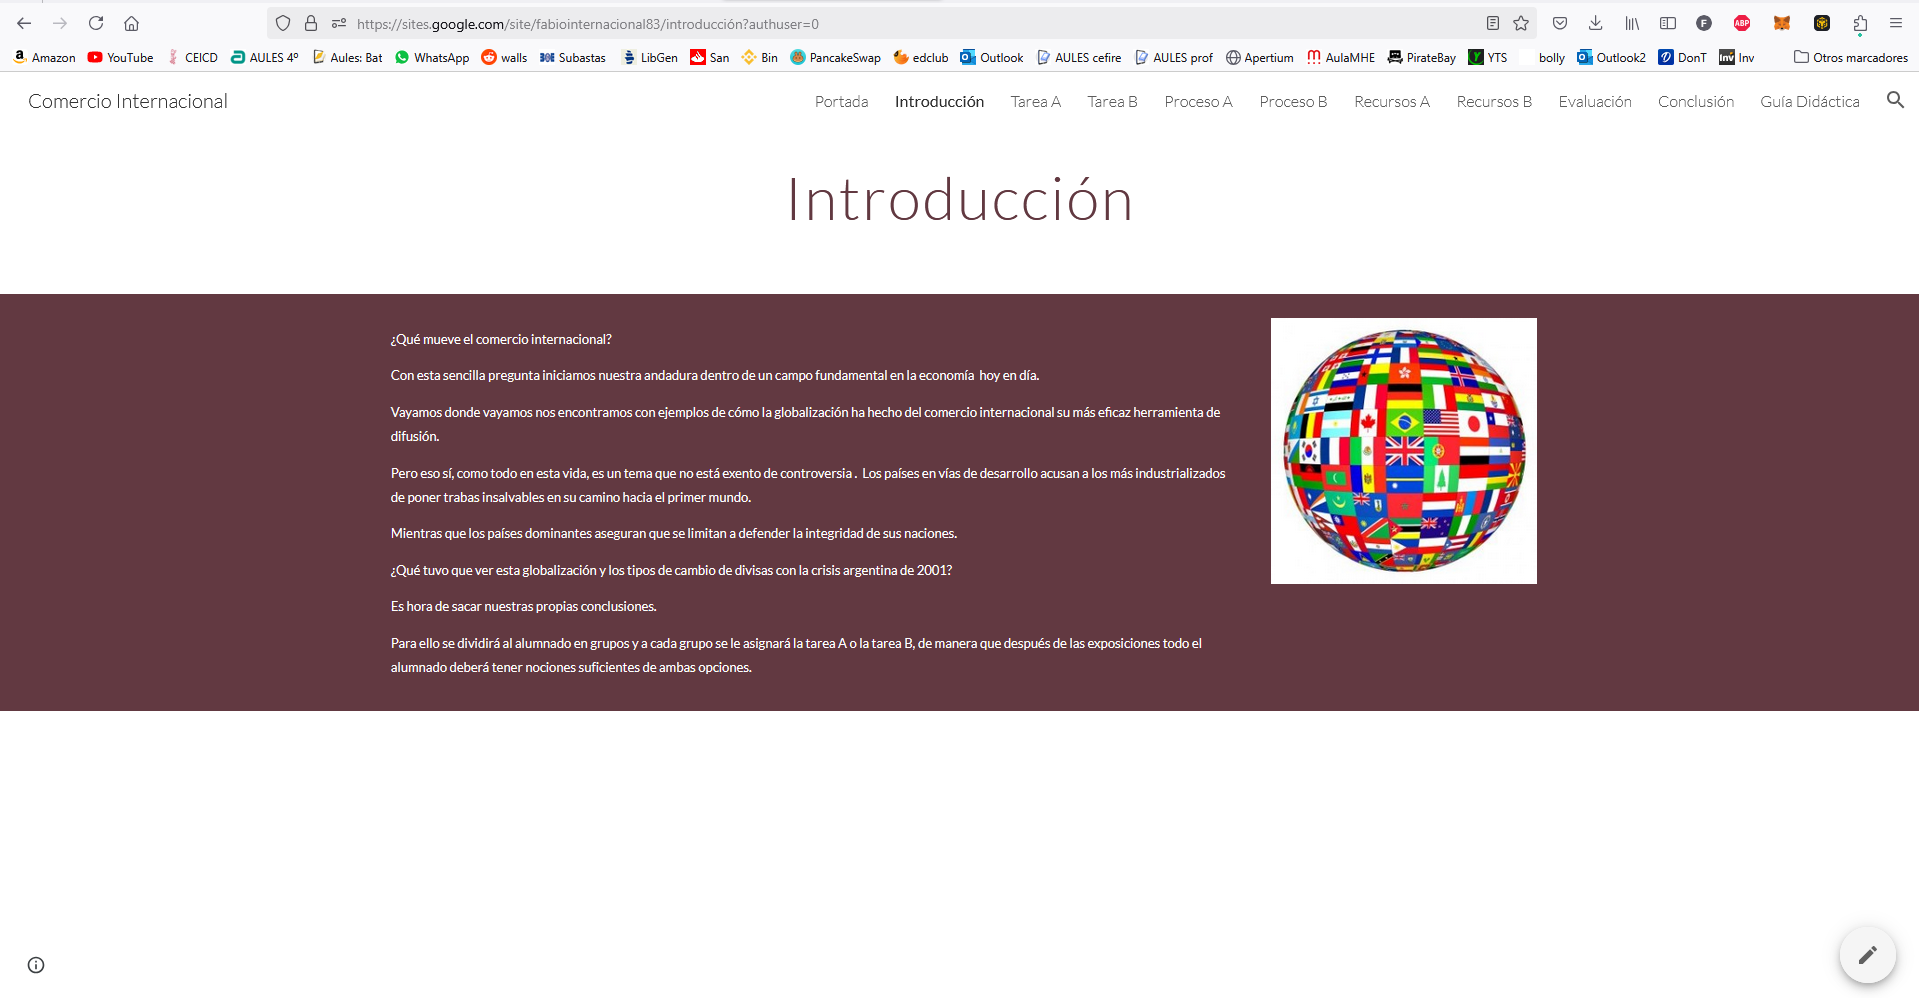Toggle reader view in address bar
The image size is (1919, 998).
point(1492,23)
